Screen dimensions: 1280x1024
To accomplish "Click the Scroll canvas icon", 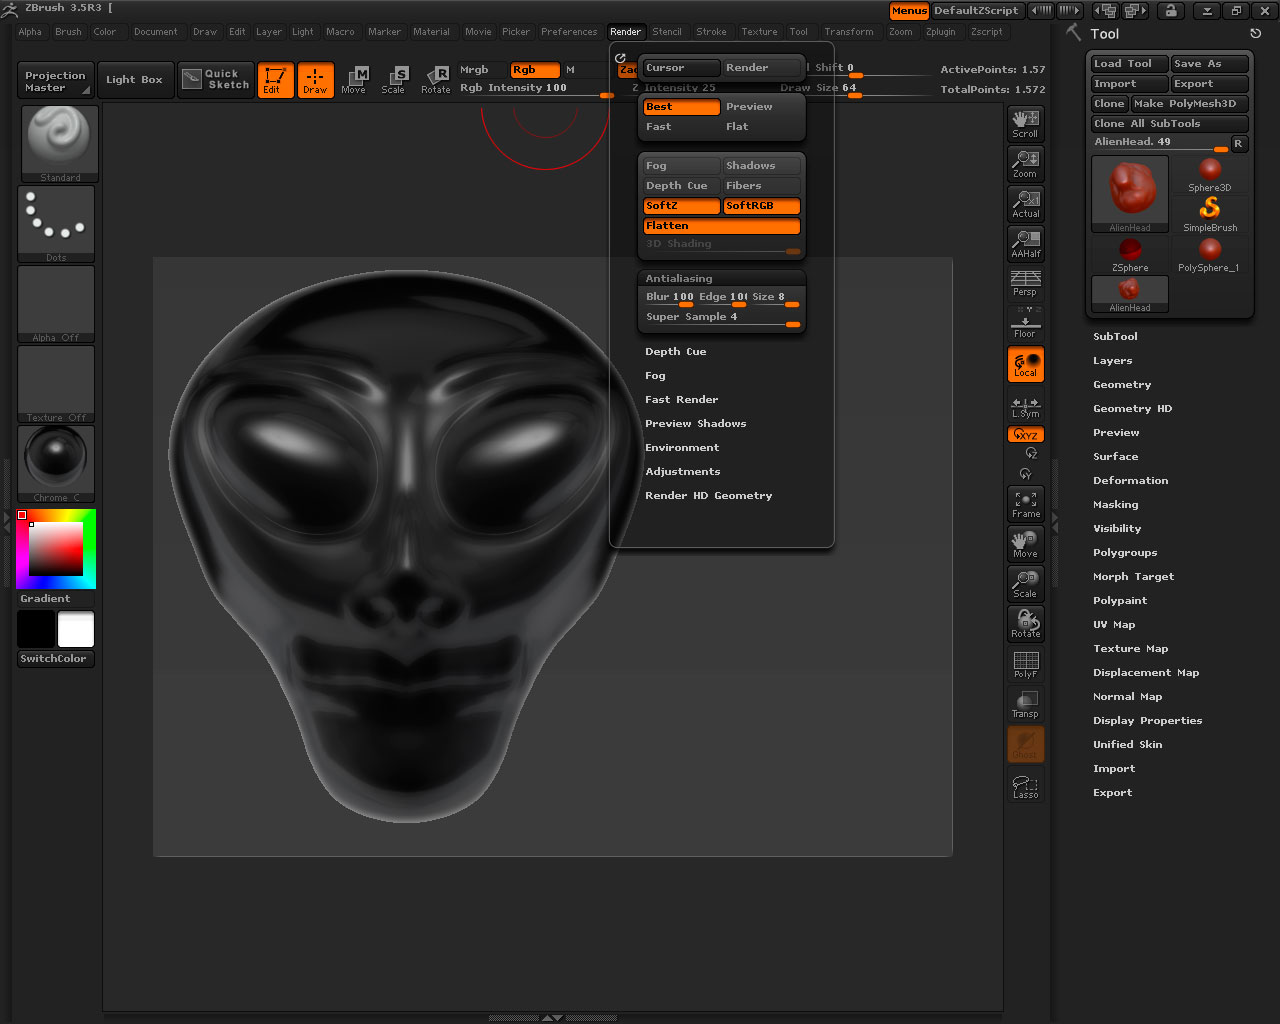I will point(1025,123).
